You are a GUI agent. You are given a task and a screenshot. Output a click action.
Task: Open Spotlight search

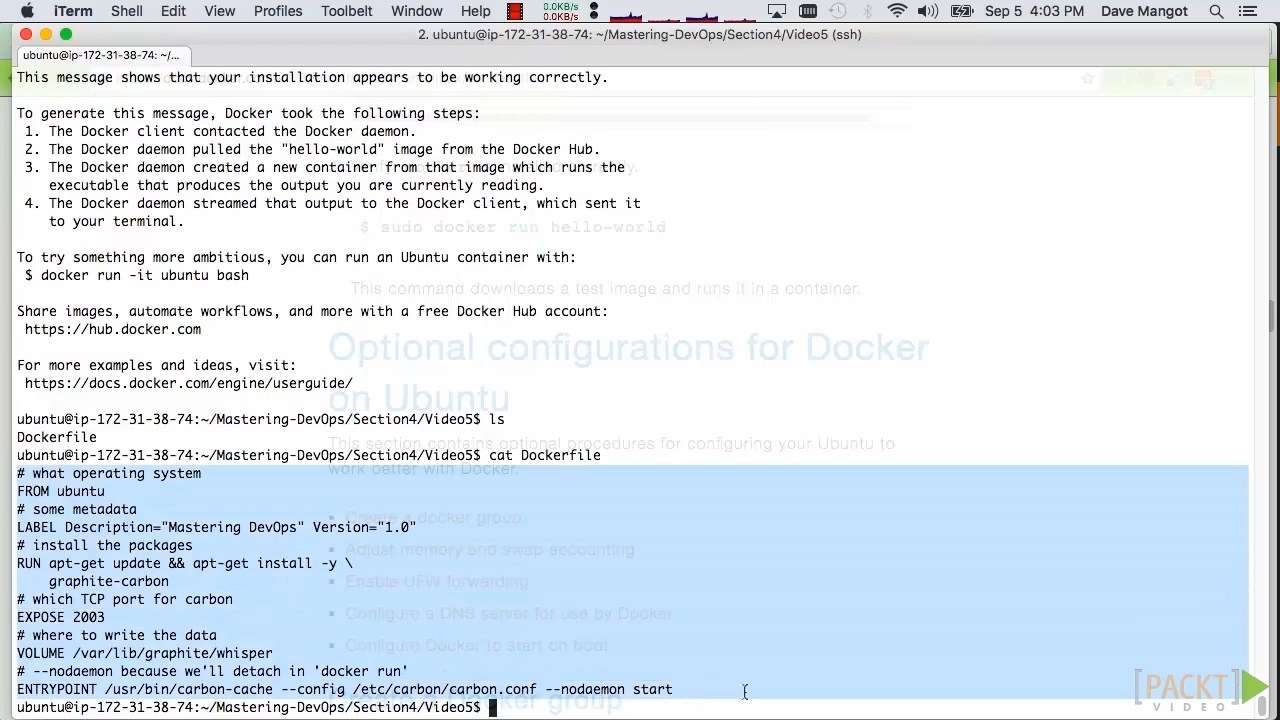tap(1216, 11)
